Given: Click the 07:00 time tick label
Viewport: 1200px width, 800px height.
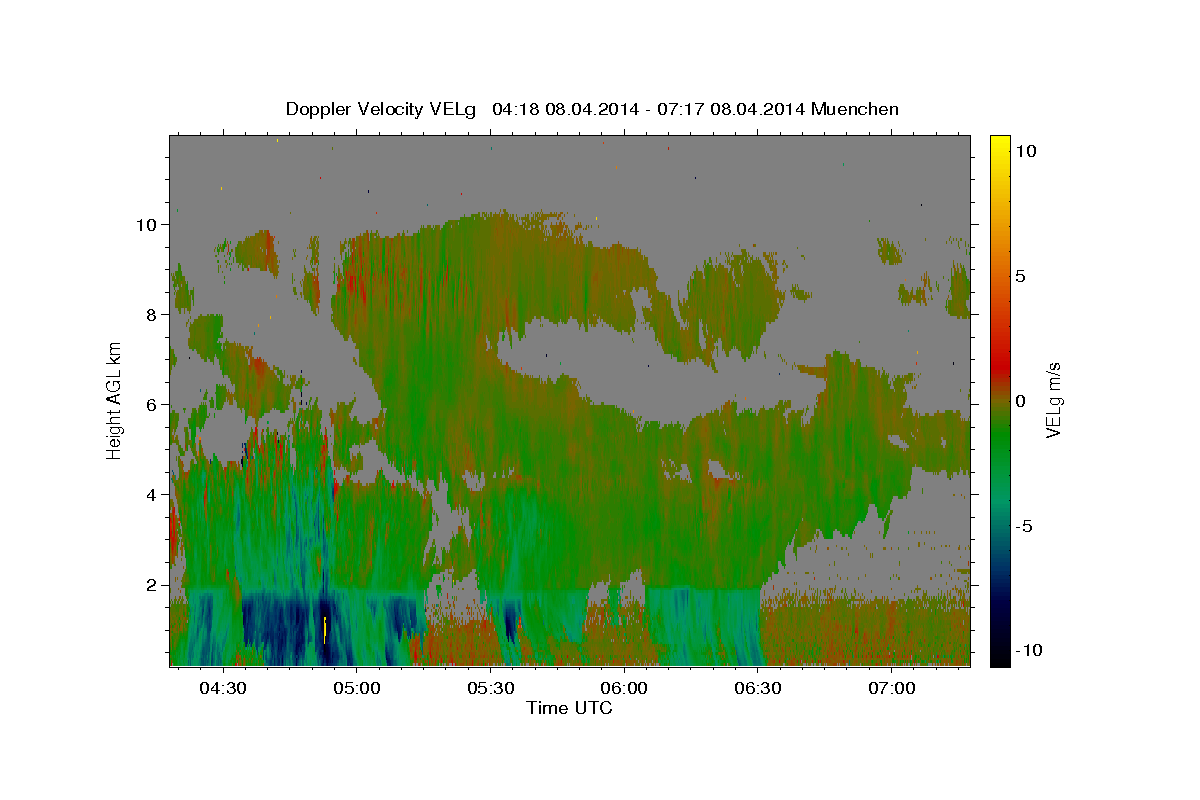Looking at the screenshot, I should [892, 688].
